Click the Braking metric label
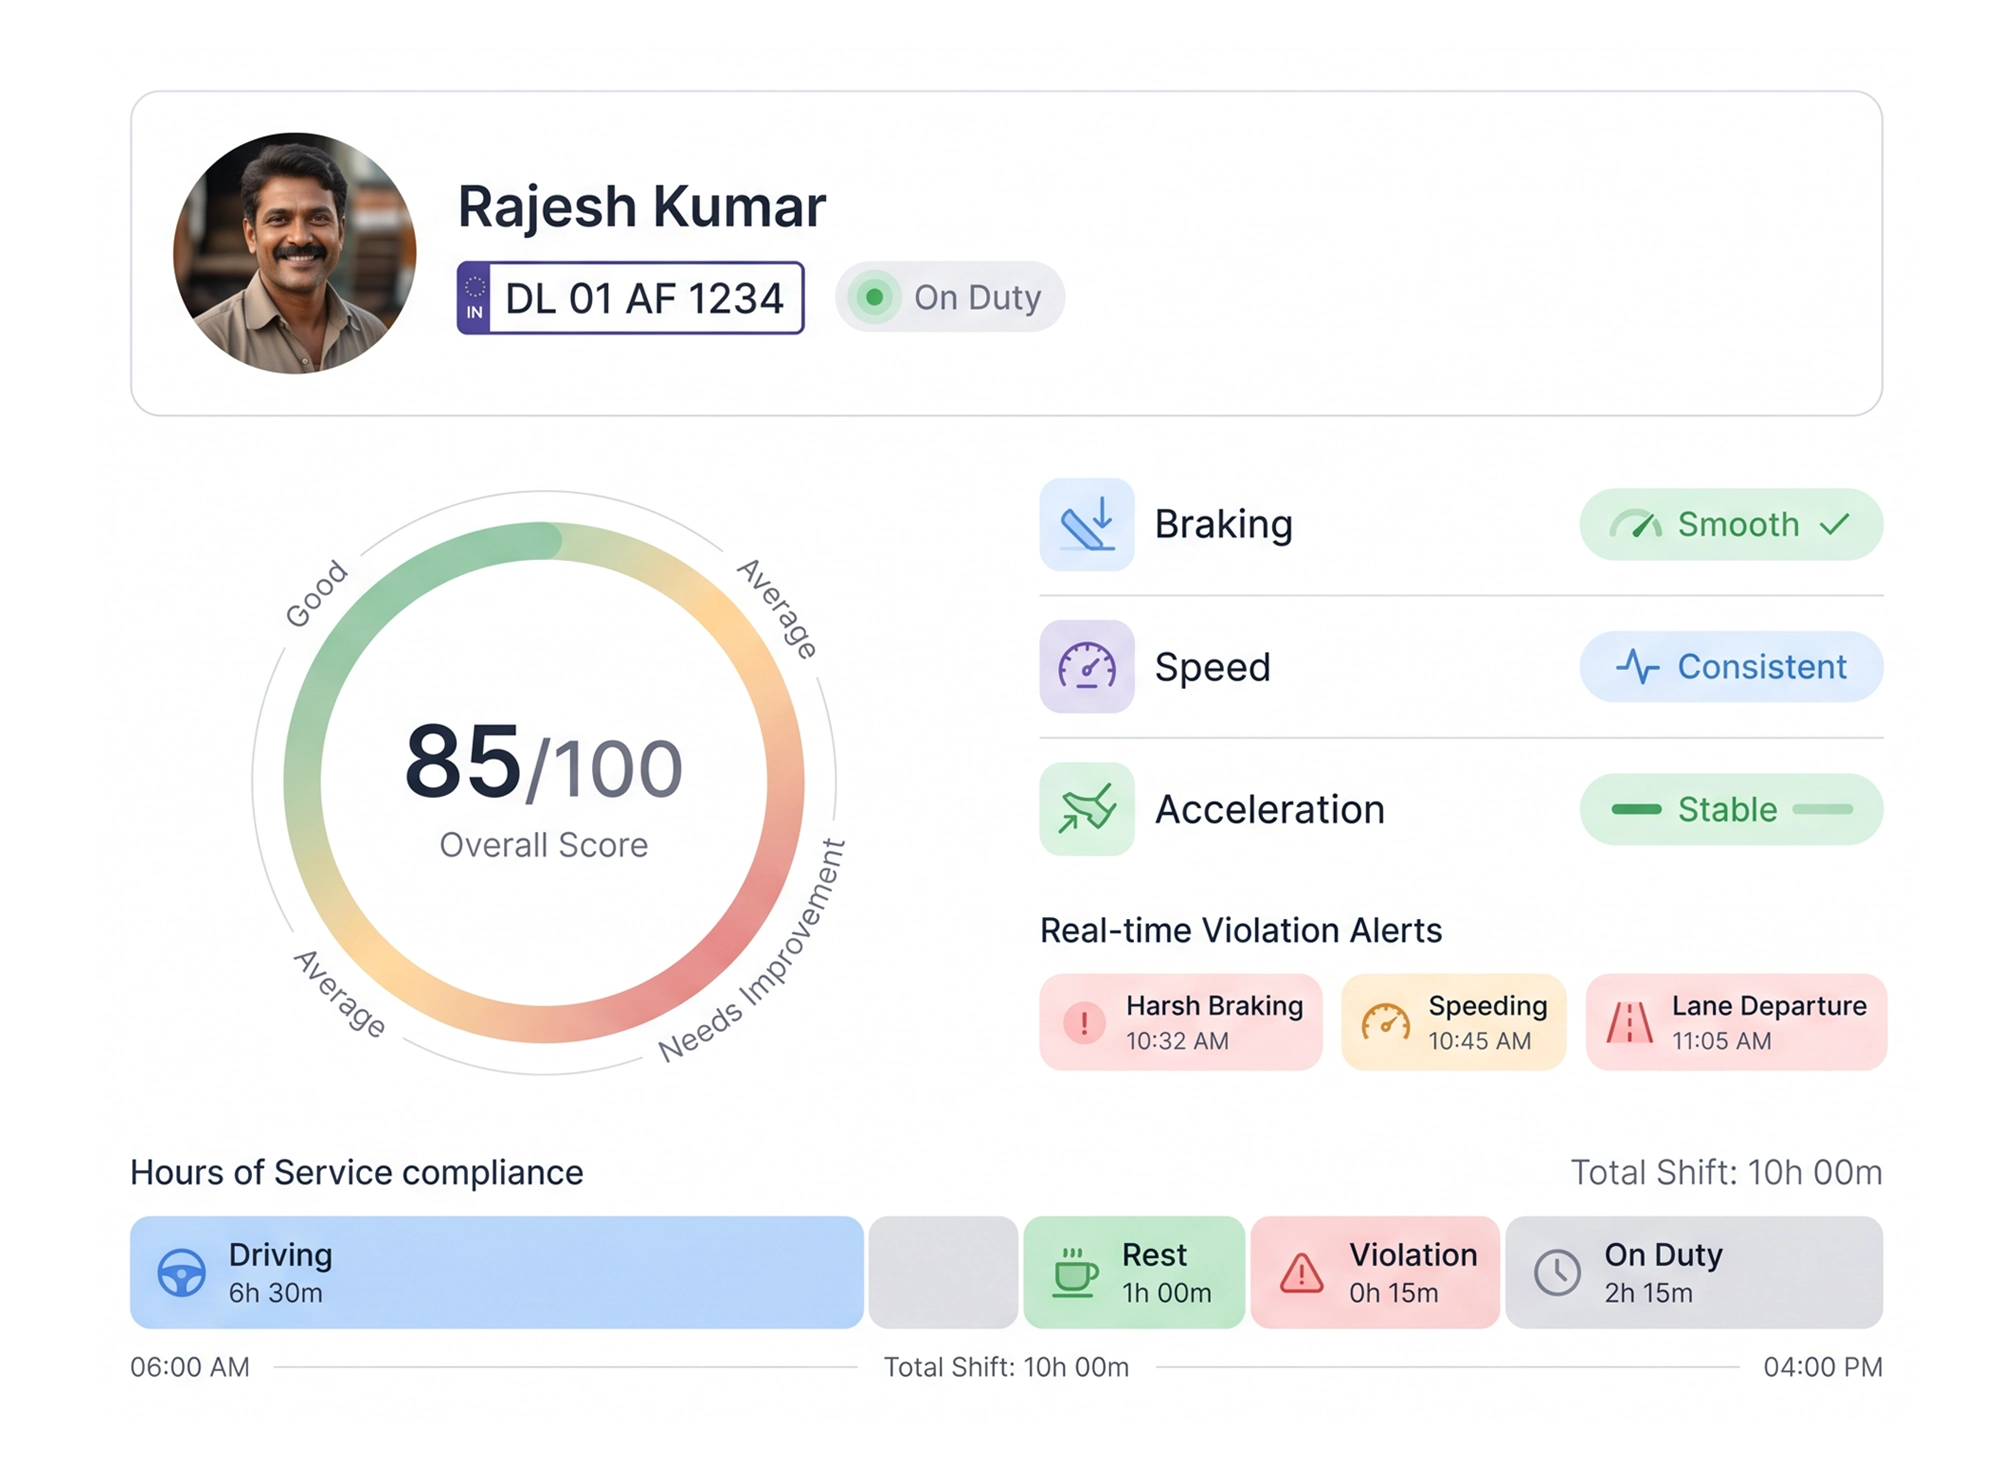The width and height of the screenshot is (2014, 1463). click(x=1224, y=524)
